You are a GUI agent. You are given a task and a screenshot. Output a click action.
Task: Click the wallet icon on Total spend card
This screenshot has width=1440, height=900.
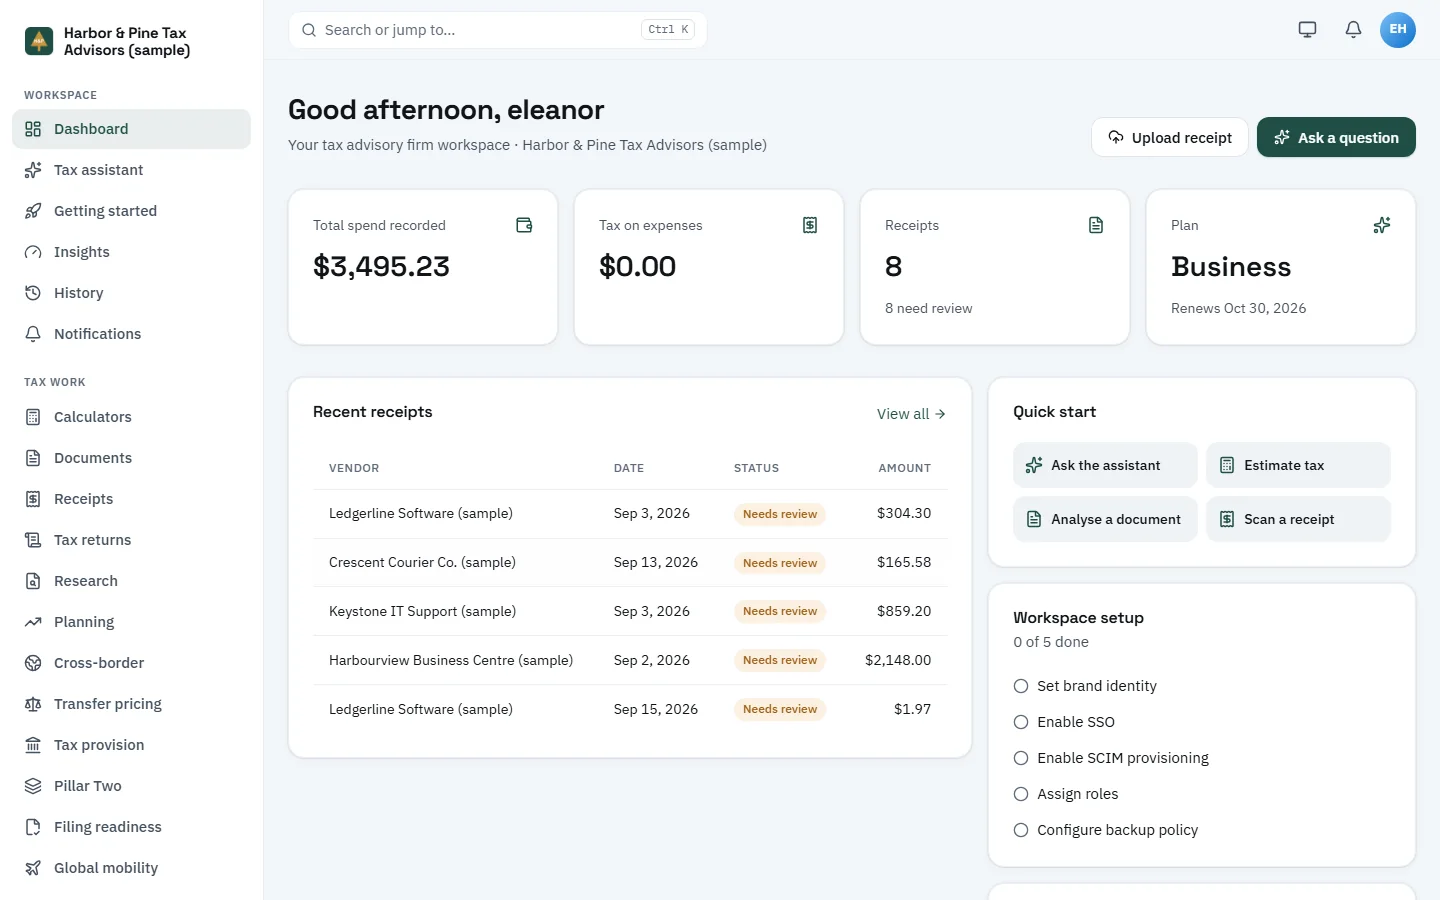click(524, 225)
